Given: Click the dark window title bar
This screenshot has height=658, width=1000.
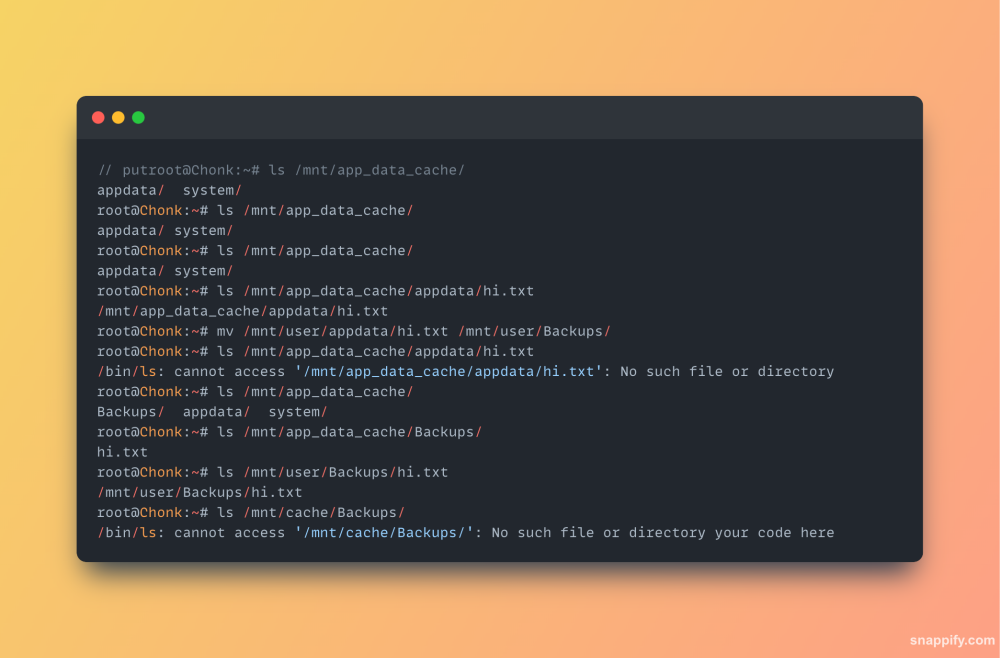Looking at the screenshot, I should pyautogui.click(x=499, y=117).
